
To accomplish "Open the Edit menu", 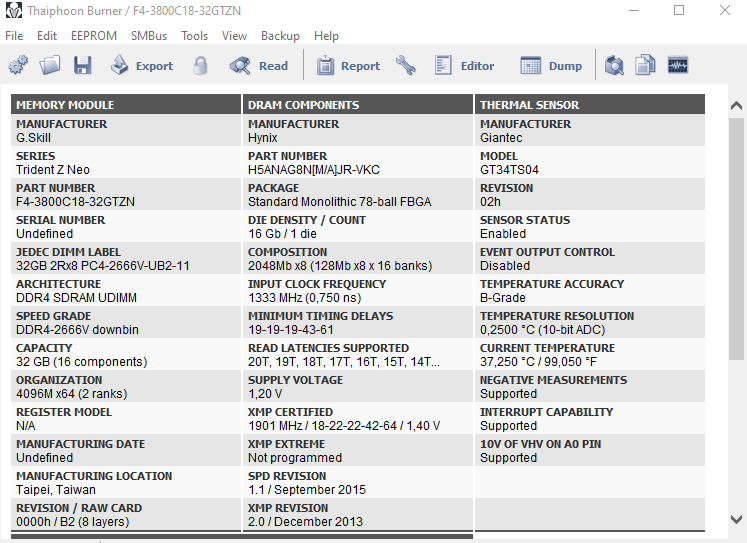I will click(47, 36).
